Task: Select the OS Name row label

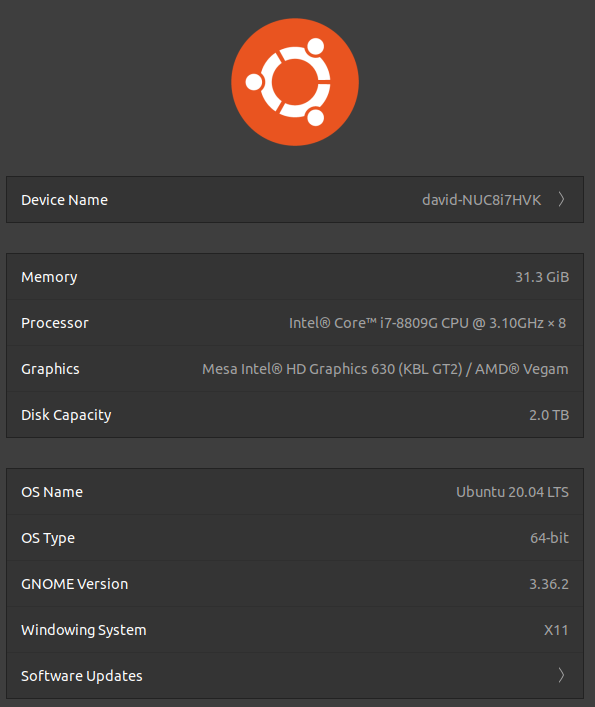Action: click(x=52, y=492)
